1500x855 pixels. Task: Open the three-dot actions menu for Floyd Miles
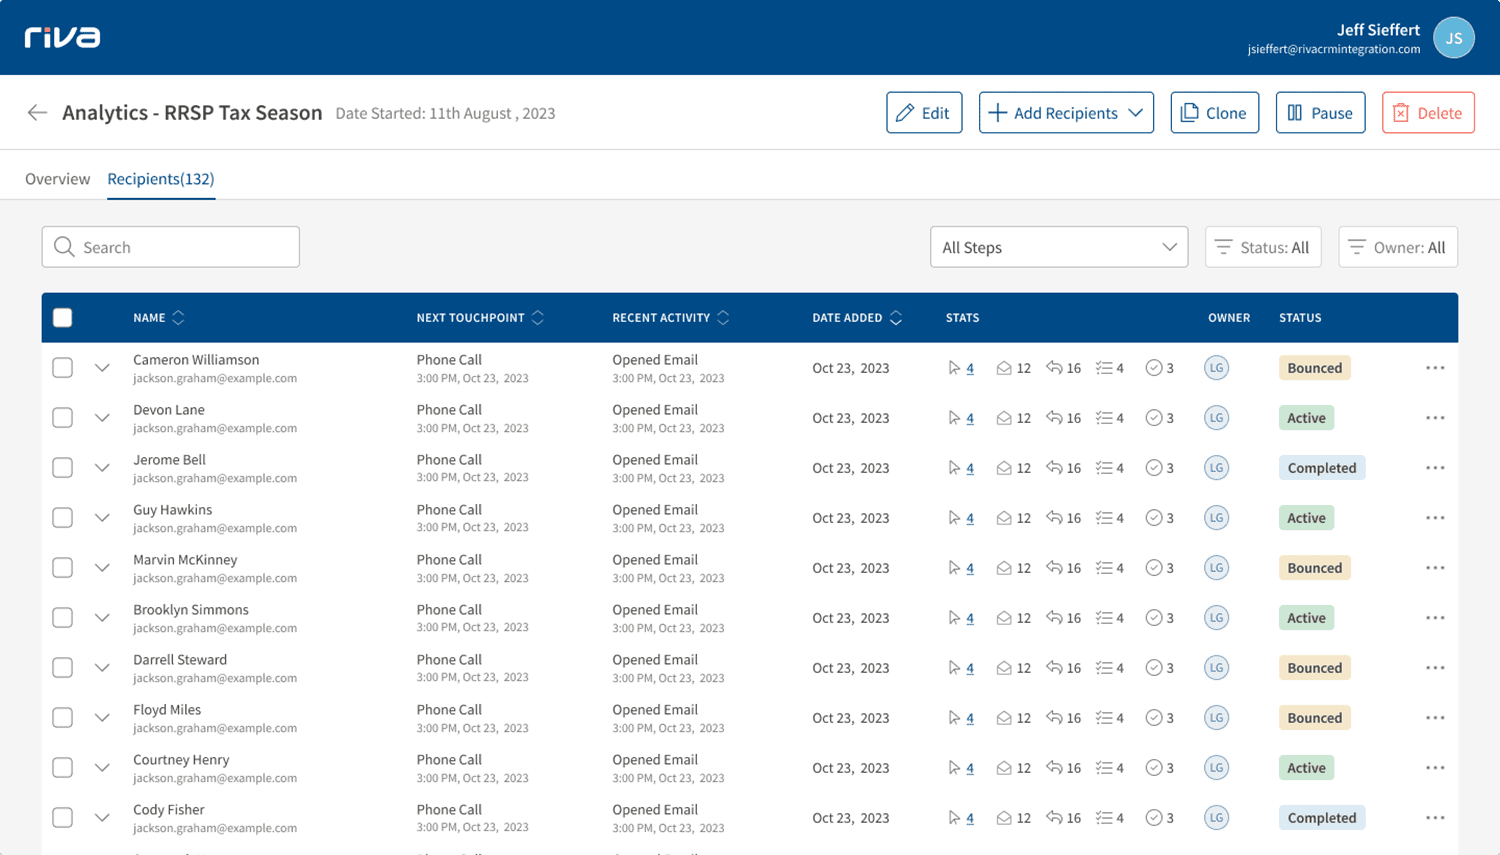pos(1435,717)
